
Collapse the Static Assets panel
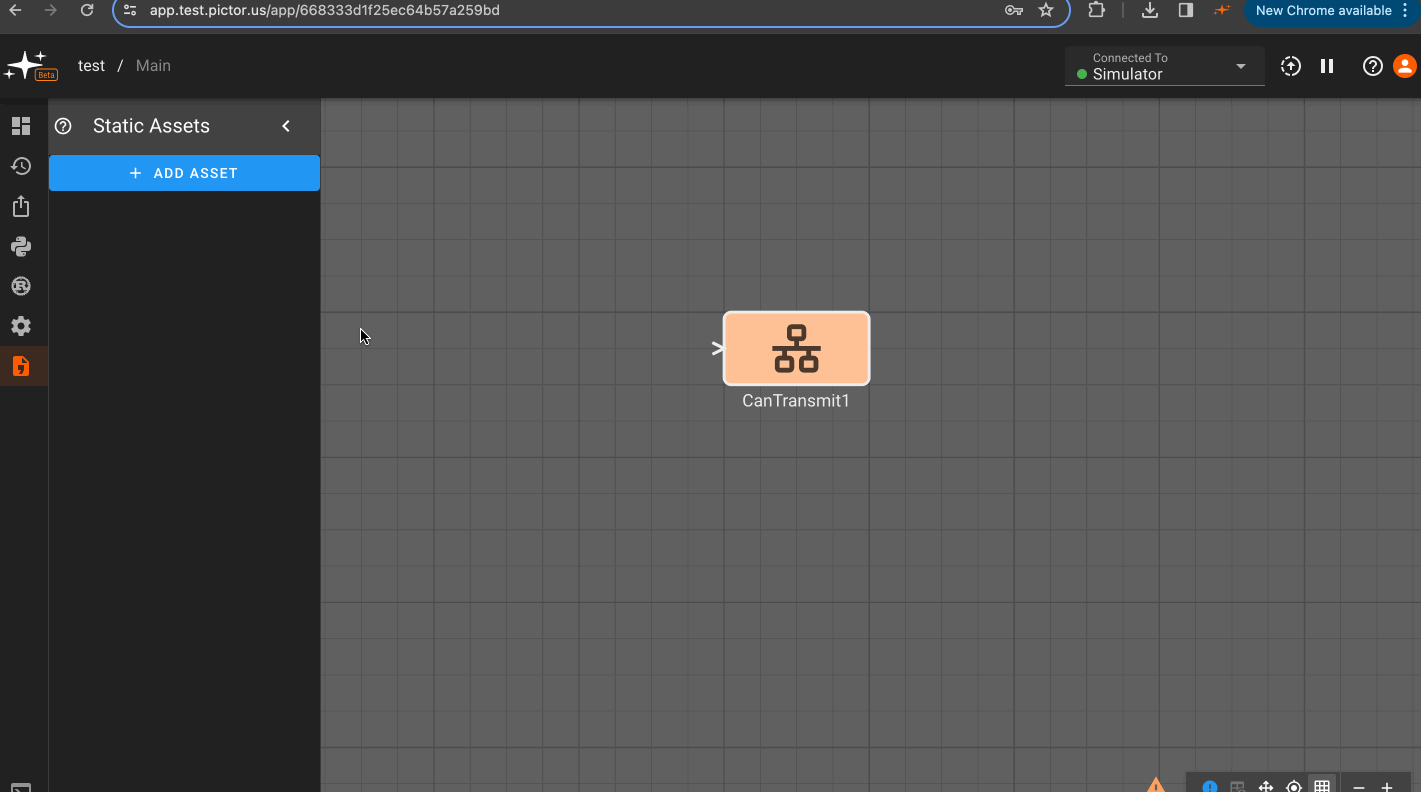pyautogui.click(x=286, y=126)
